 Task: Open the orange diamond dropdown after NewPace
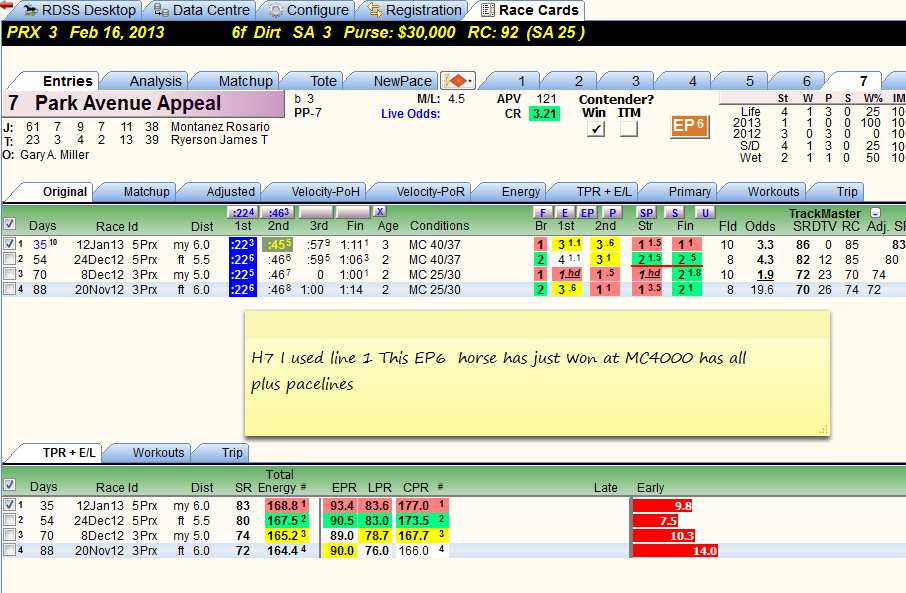pos(458,80)
